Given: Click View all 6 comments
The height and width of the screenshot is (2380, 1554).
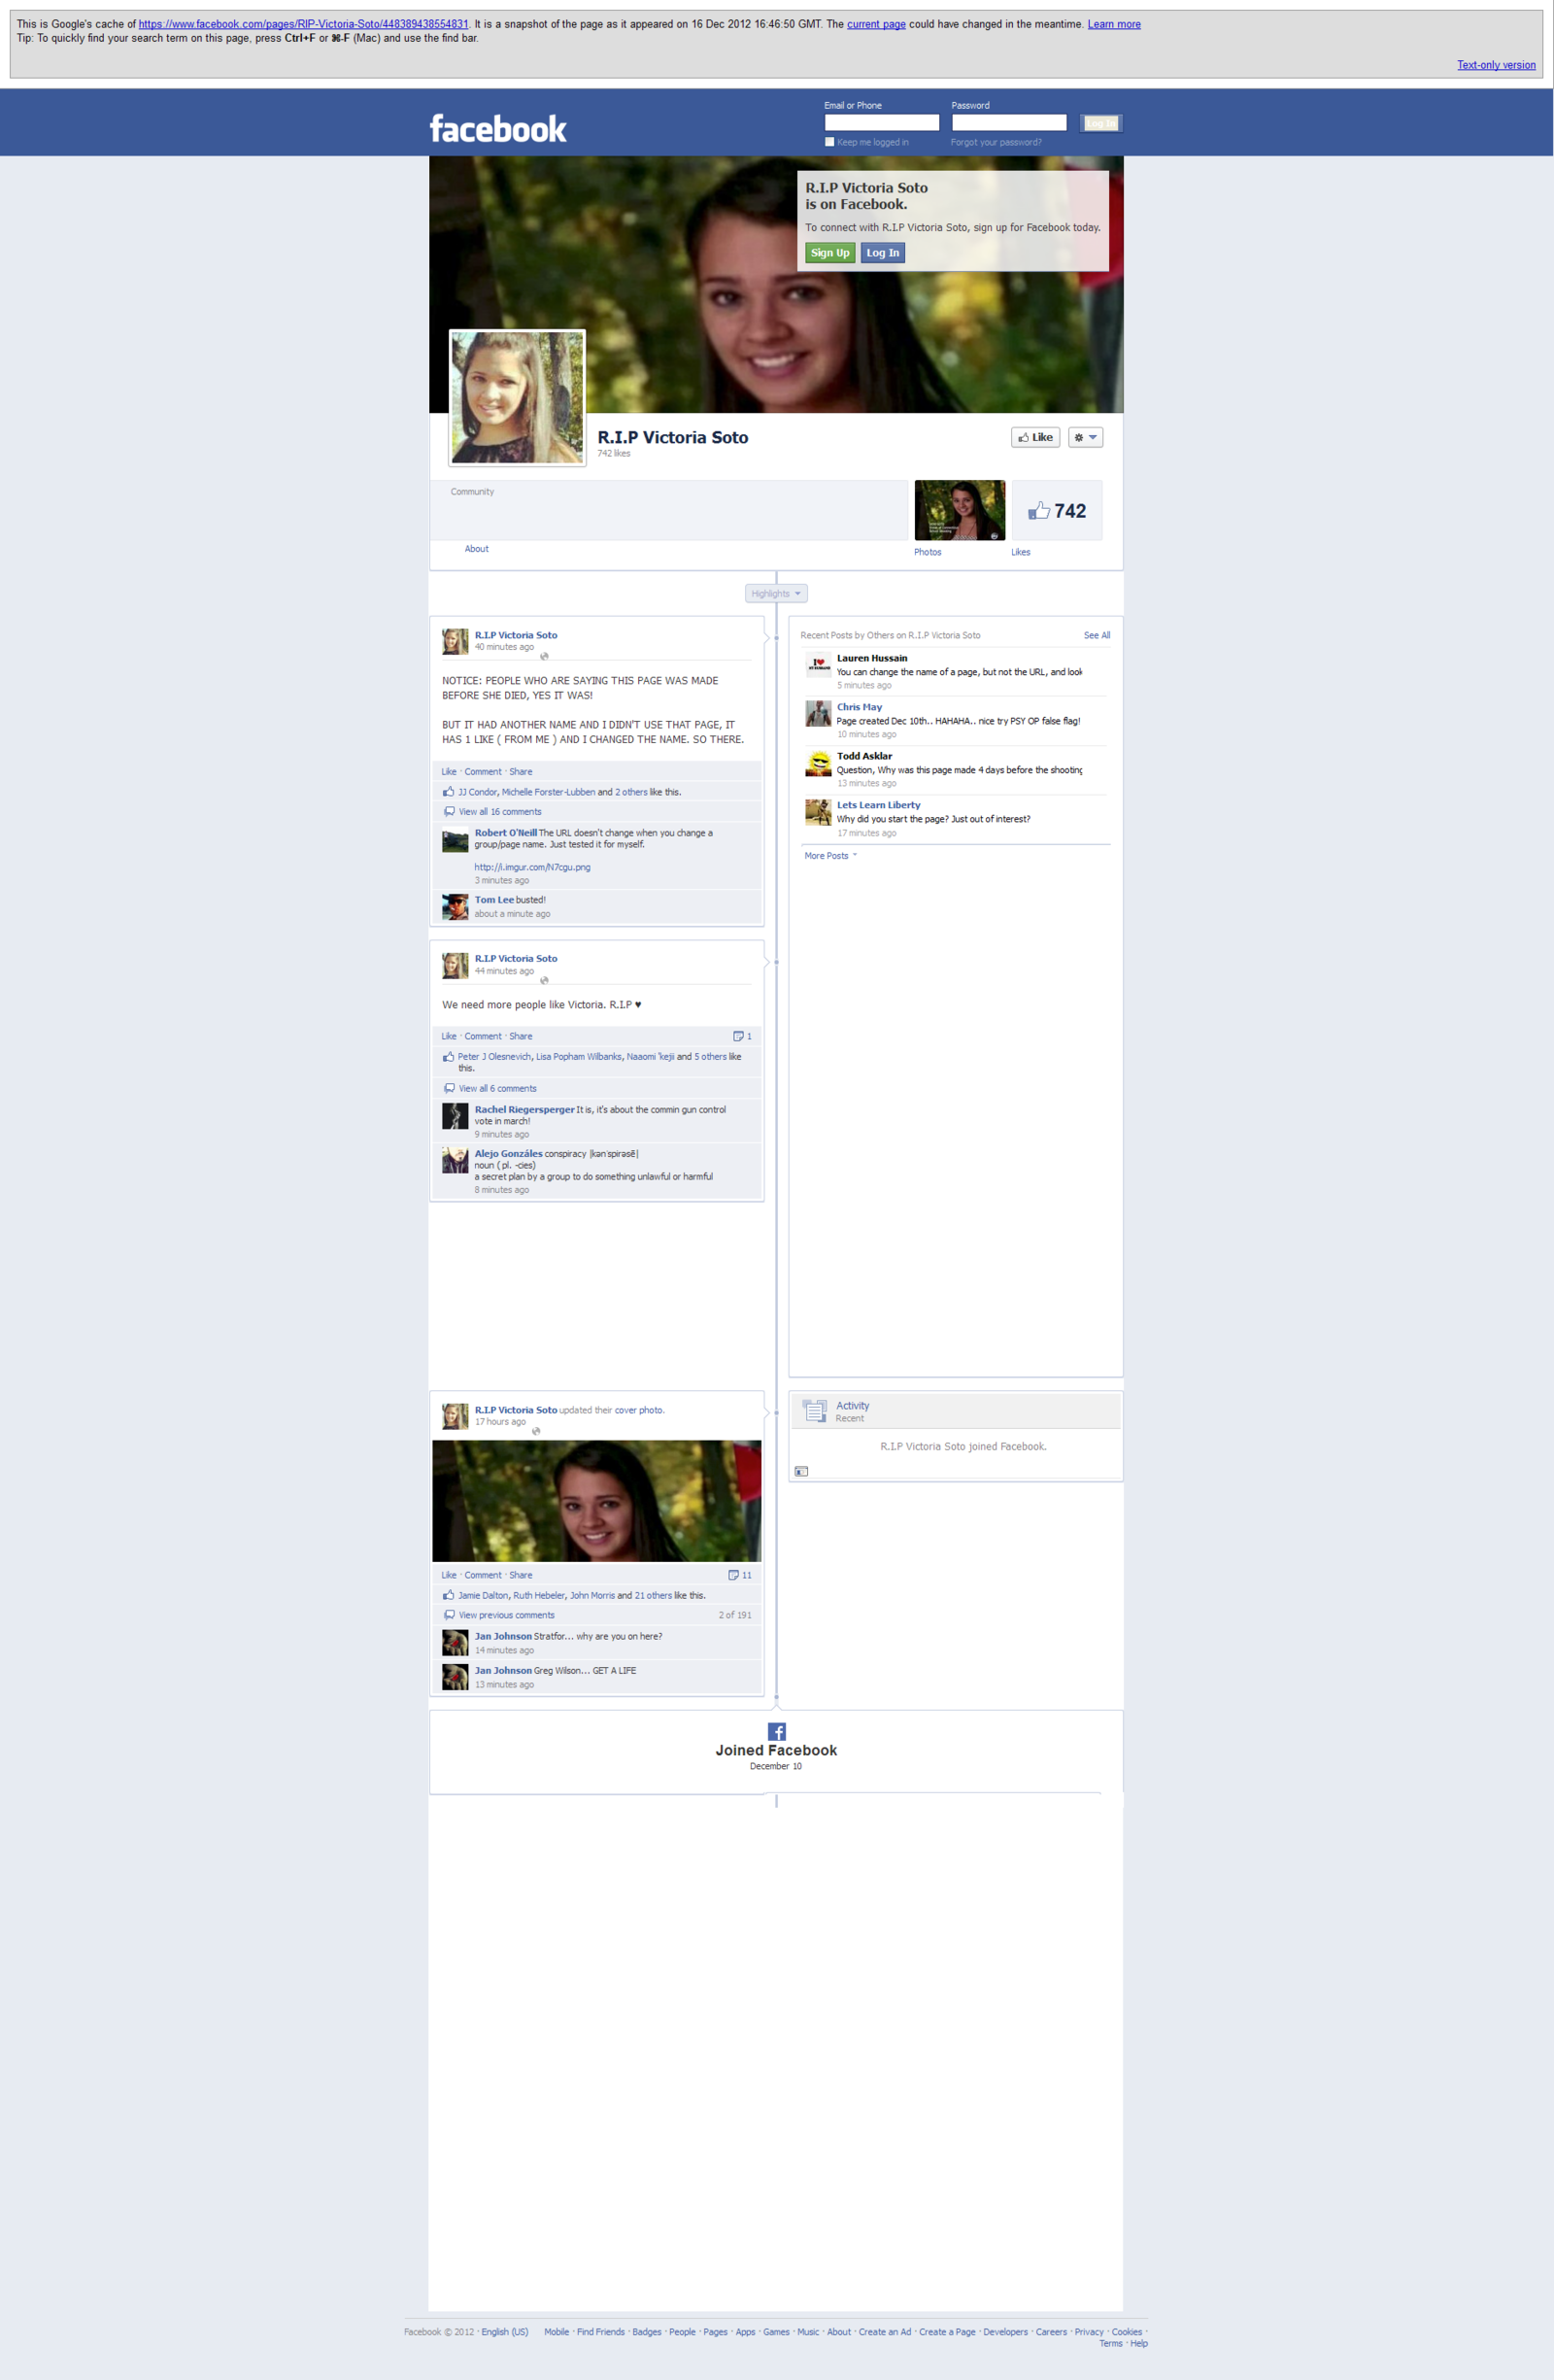Looking at the screenshot, I should 497,1088.
